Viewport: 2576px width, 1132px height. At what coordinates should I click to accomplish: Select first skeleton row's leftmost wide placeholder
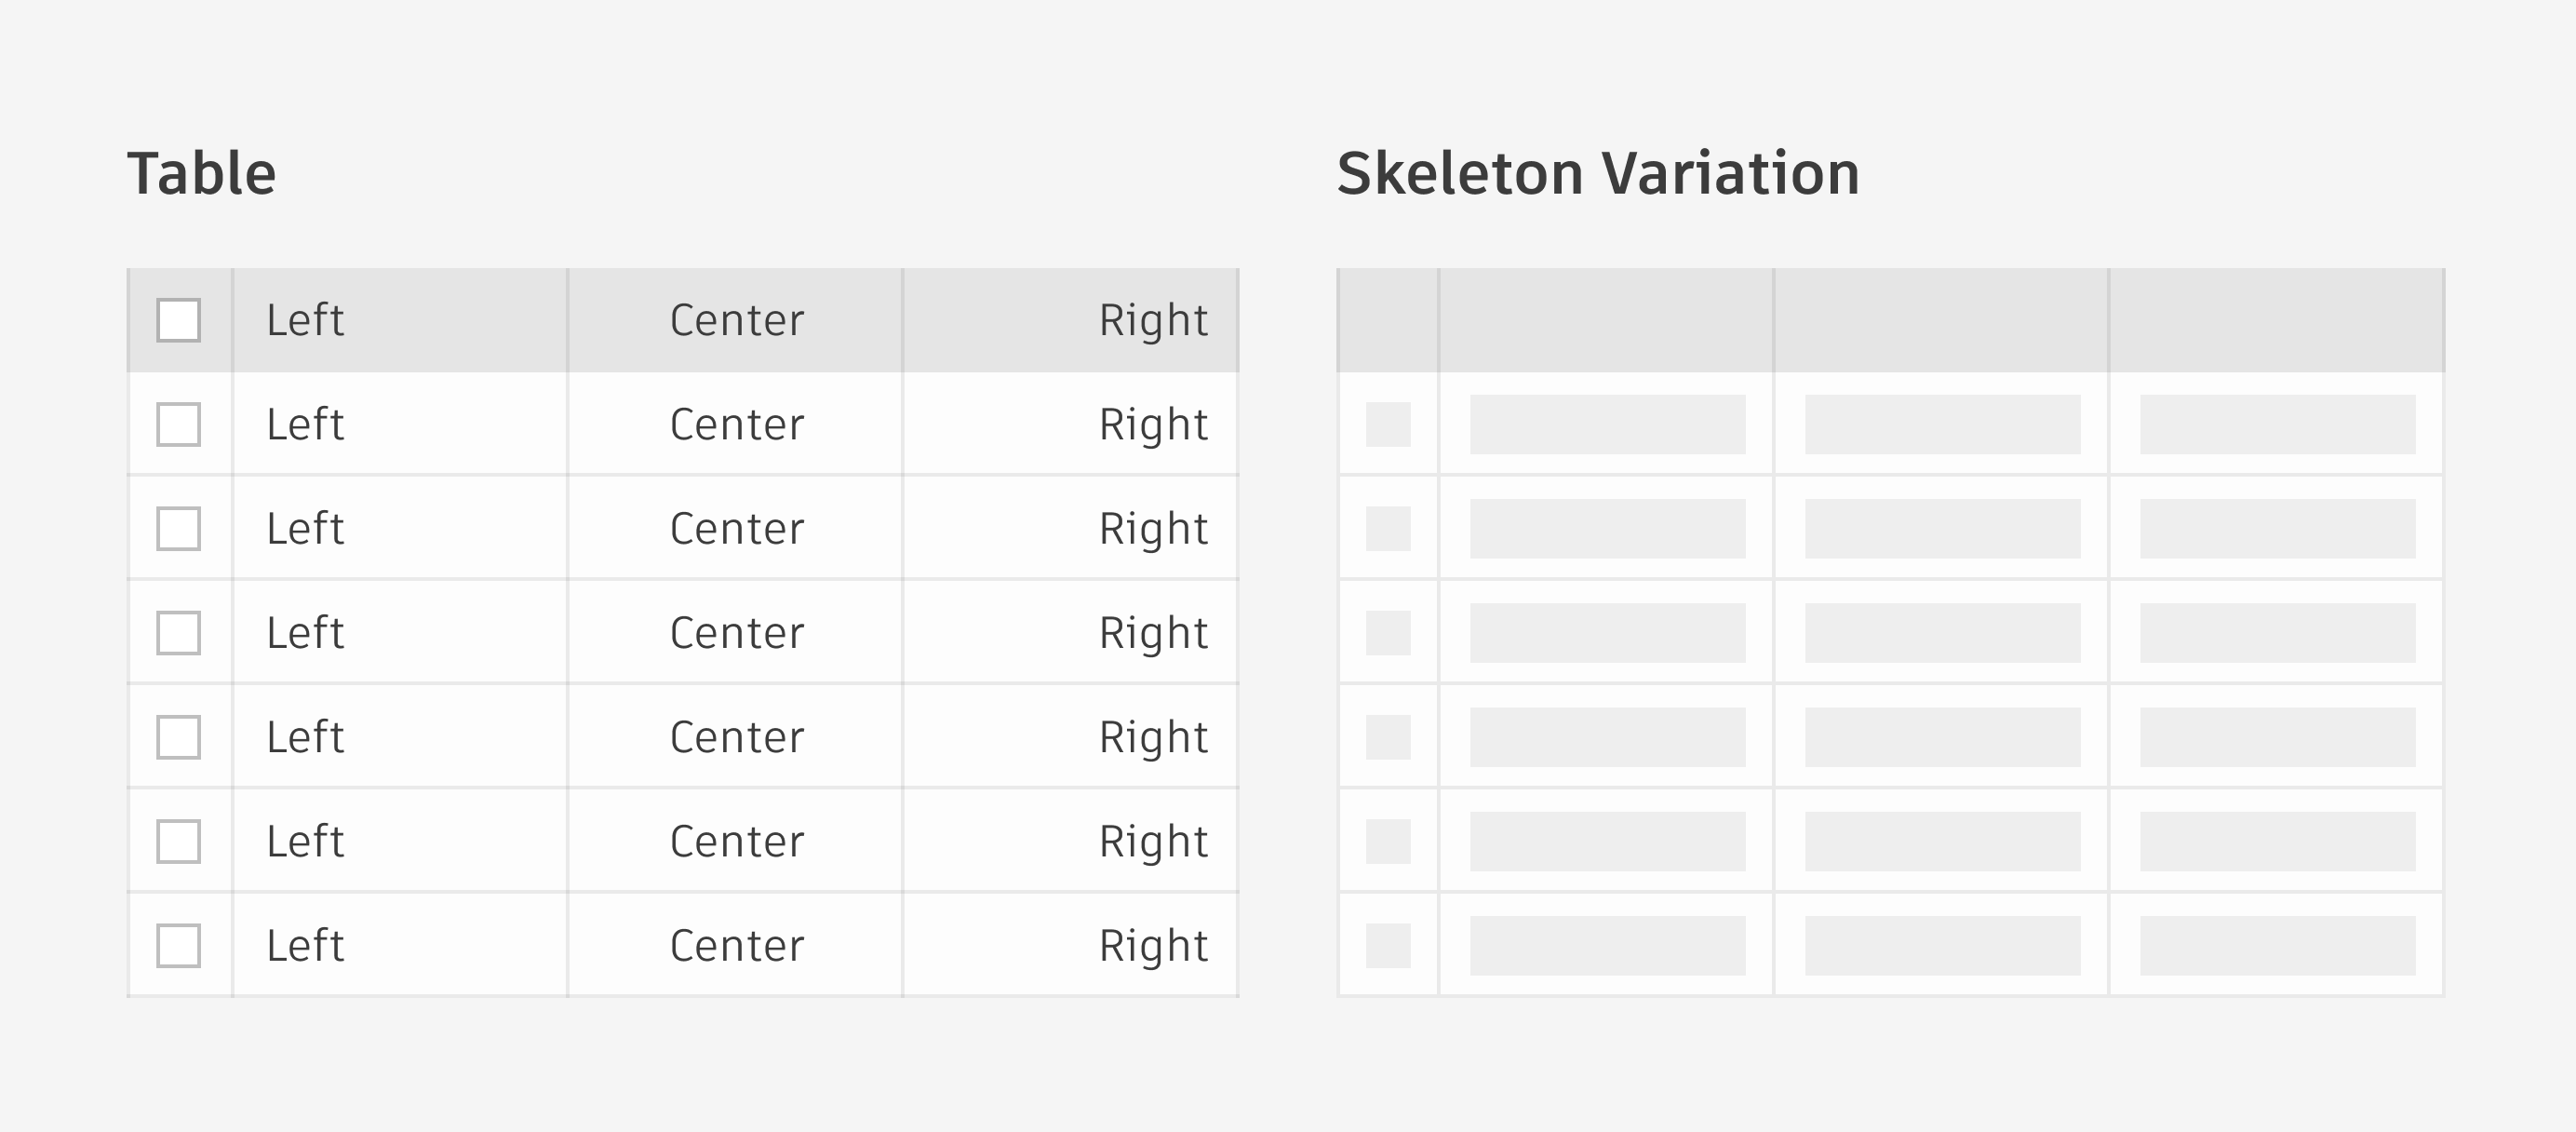pyautogui.click(x=1608, y=424)
